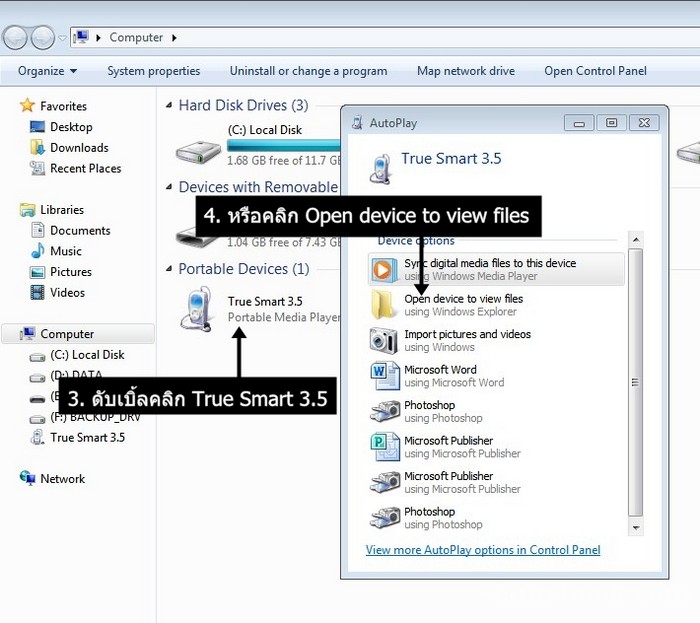The width and height of the screenshot is (700, 623).
Task: Click Uninstall or change a program
Action: (x=308, y=71)
